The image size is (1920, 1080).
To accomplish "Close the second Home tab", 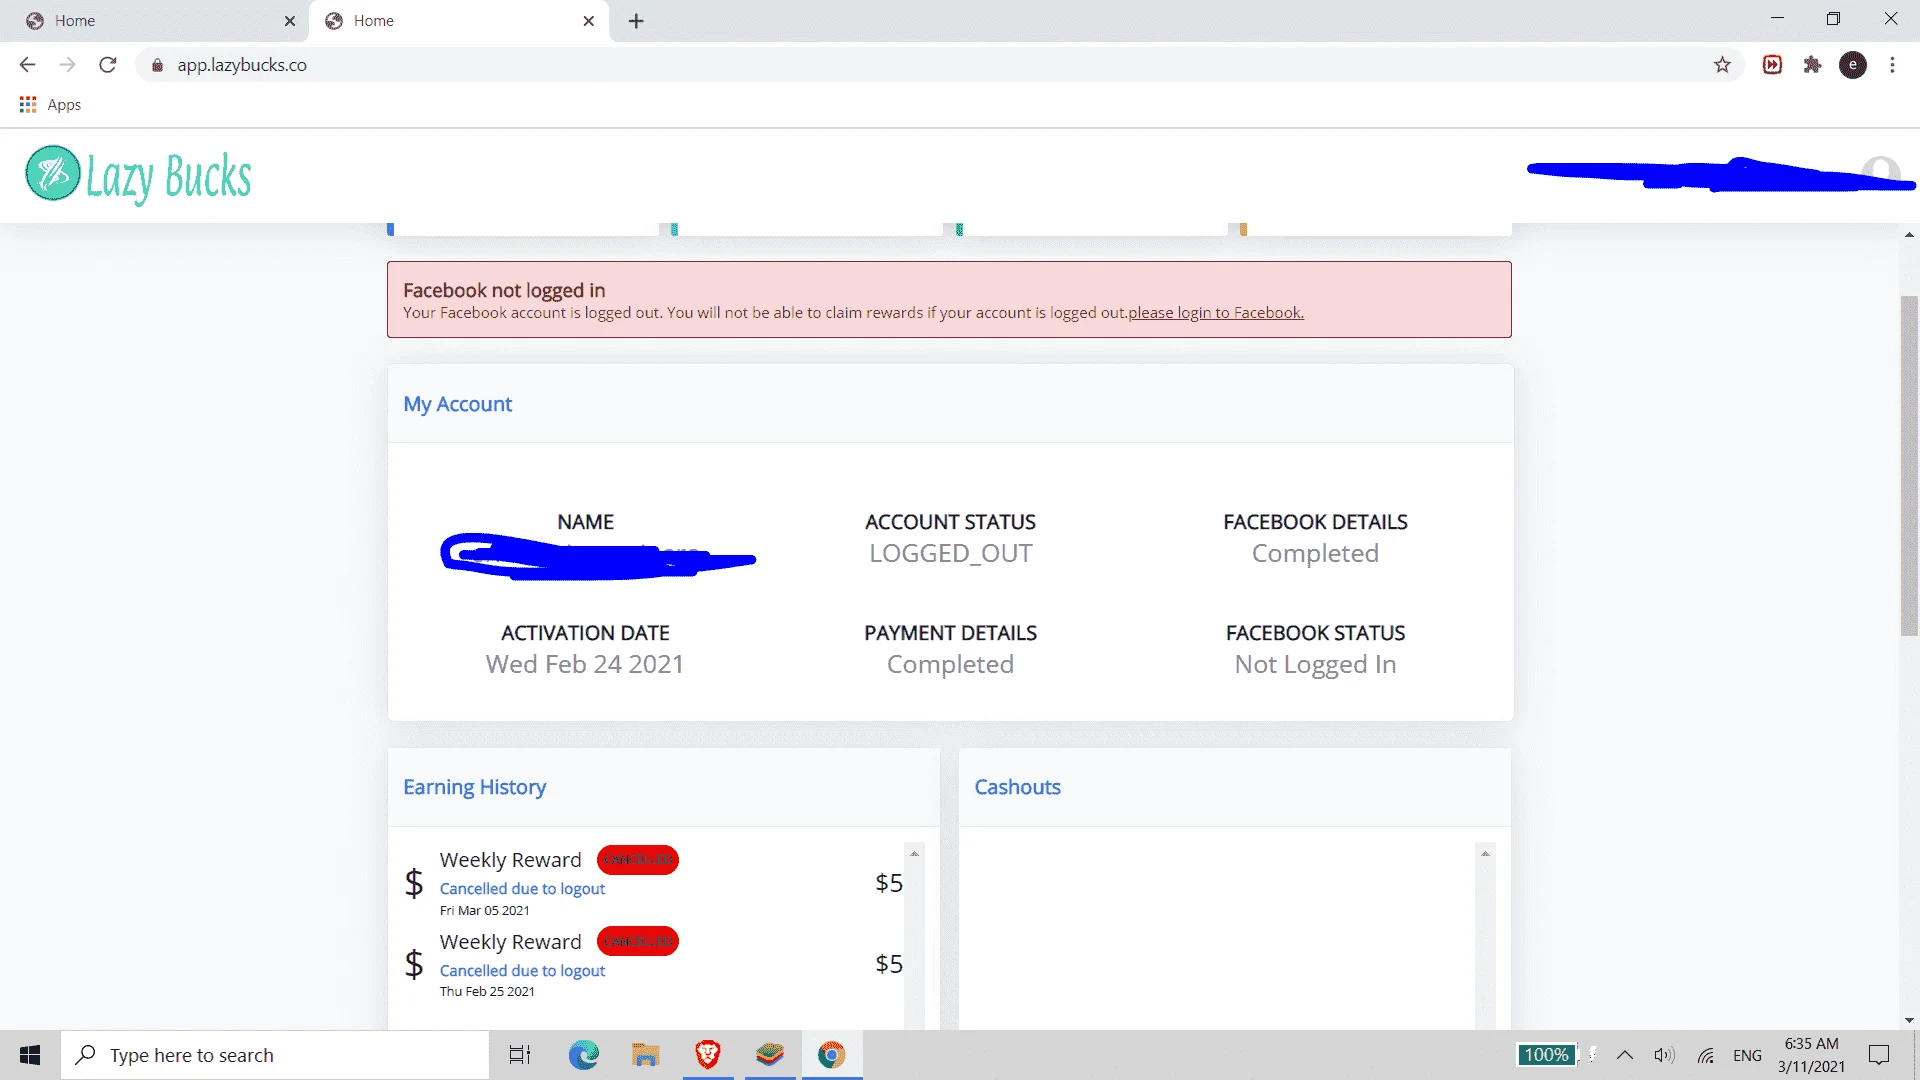I will [588, 21].
